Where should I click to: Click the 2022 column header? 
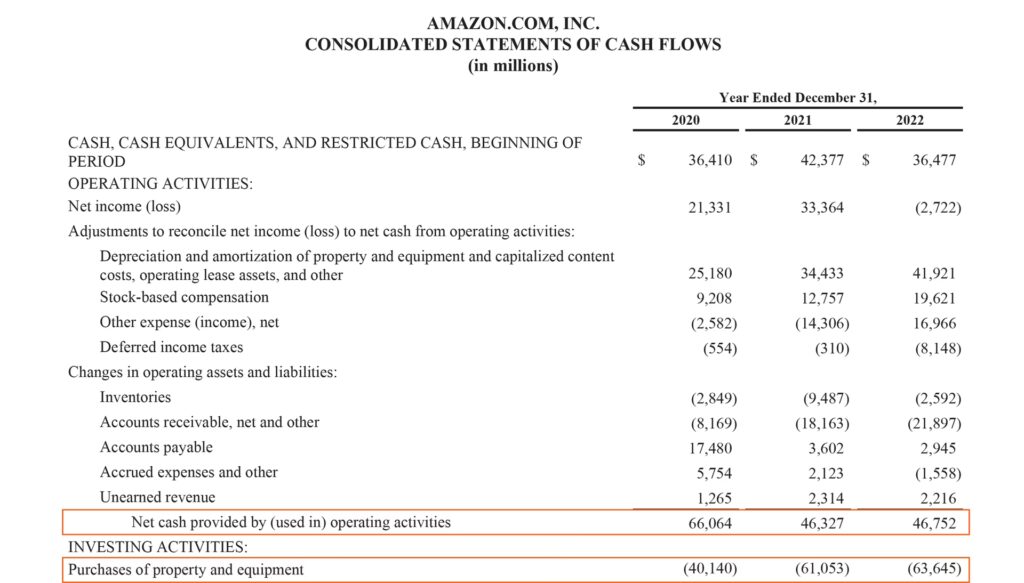[x=910, y=120]
